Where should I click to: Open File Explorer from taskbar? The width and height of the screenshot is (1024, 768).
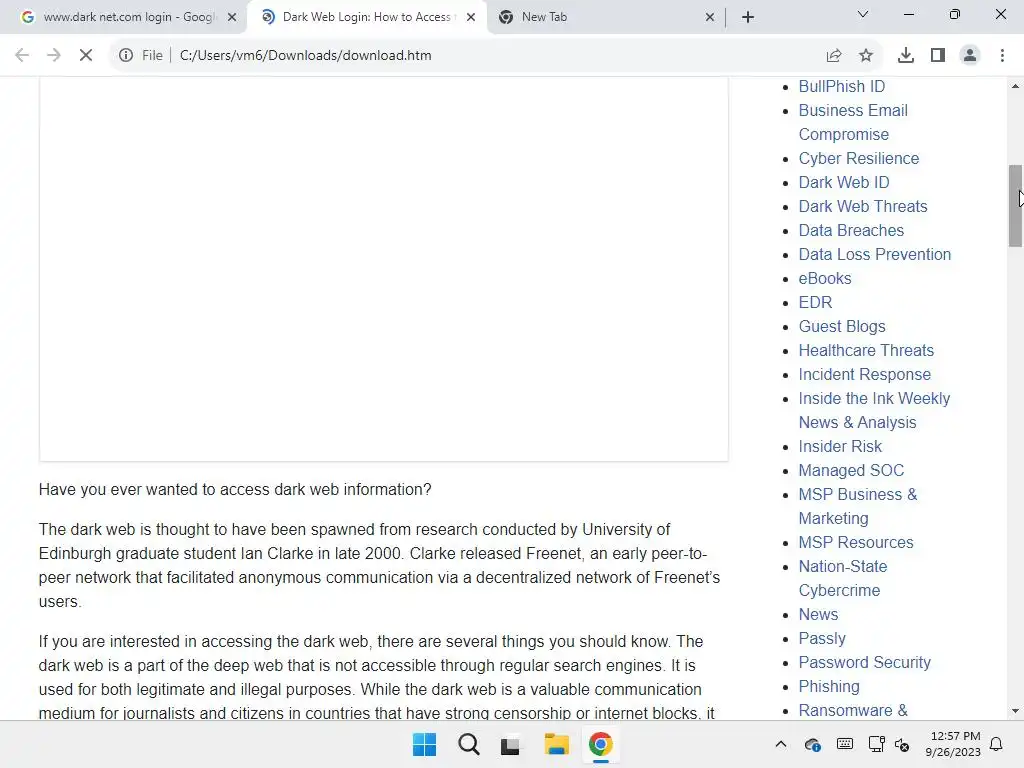(556, 744)
